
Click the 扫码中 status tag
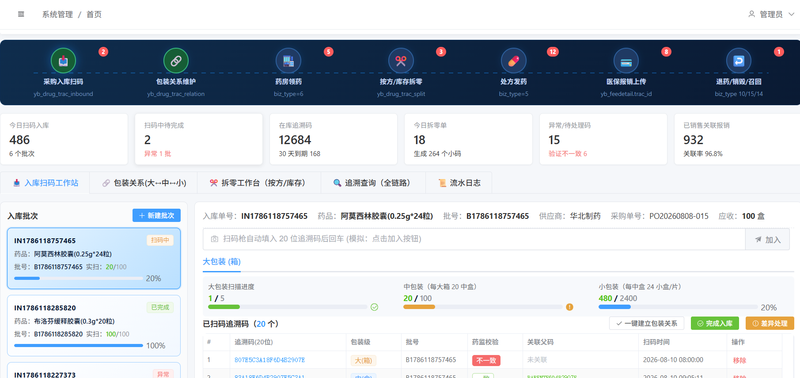160,240
